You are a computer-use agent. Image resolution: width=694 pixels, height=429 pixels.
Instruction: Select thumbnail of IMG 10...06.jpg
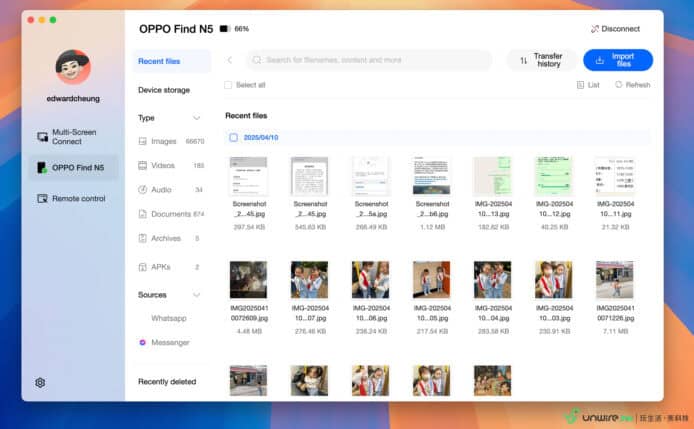coord(370,280)
